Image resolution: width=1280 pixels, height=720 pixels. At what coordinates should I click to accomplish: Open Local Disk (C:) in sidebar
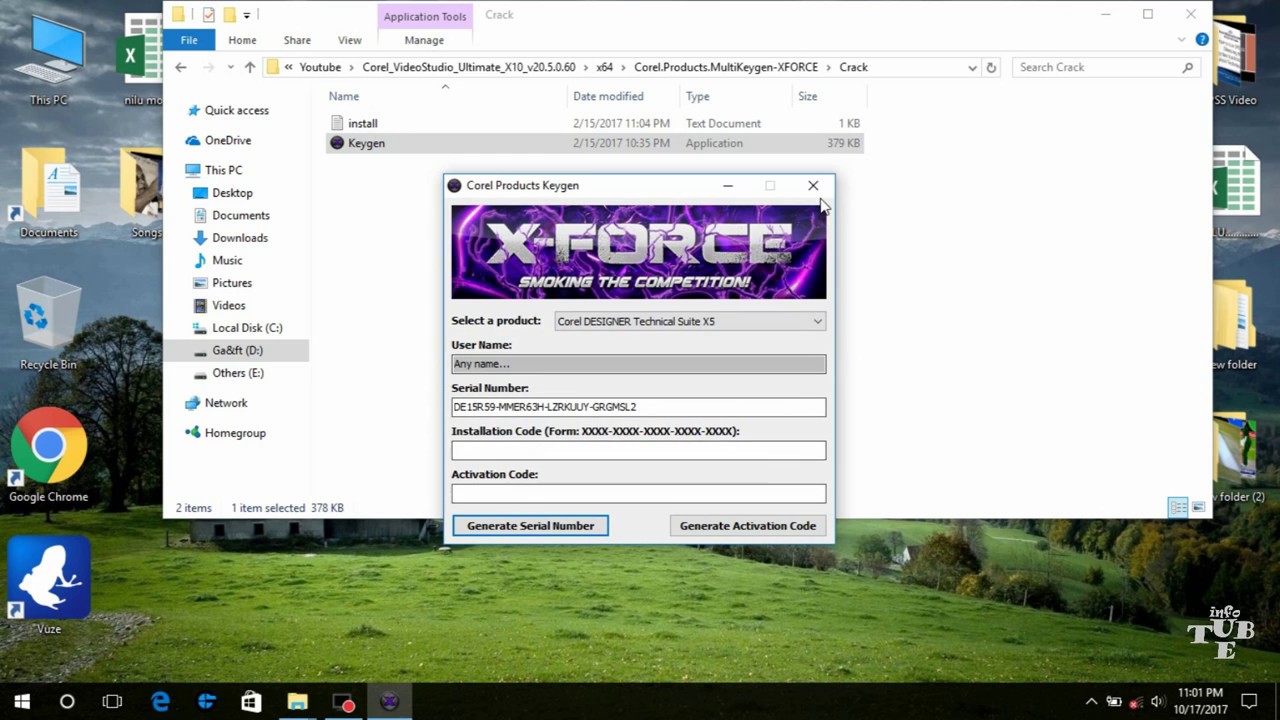point(247,328)
